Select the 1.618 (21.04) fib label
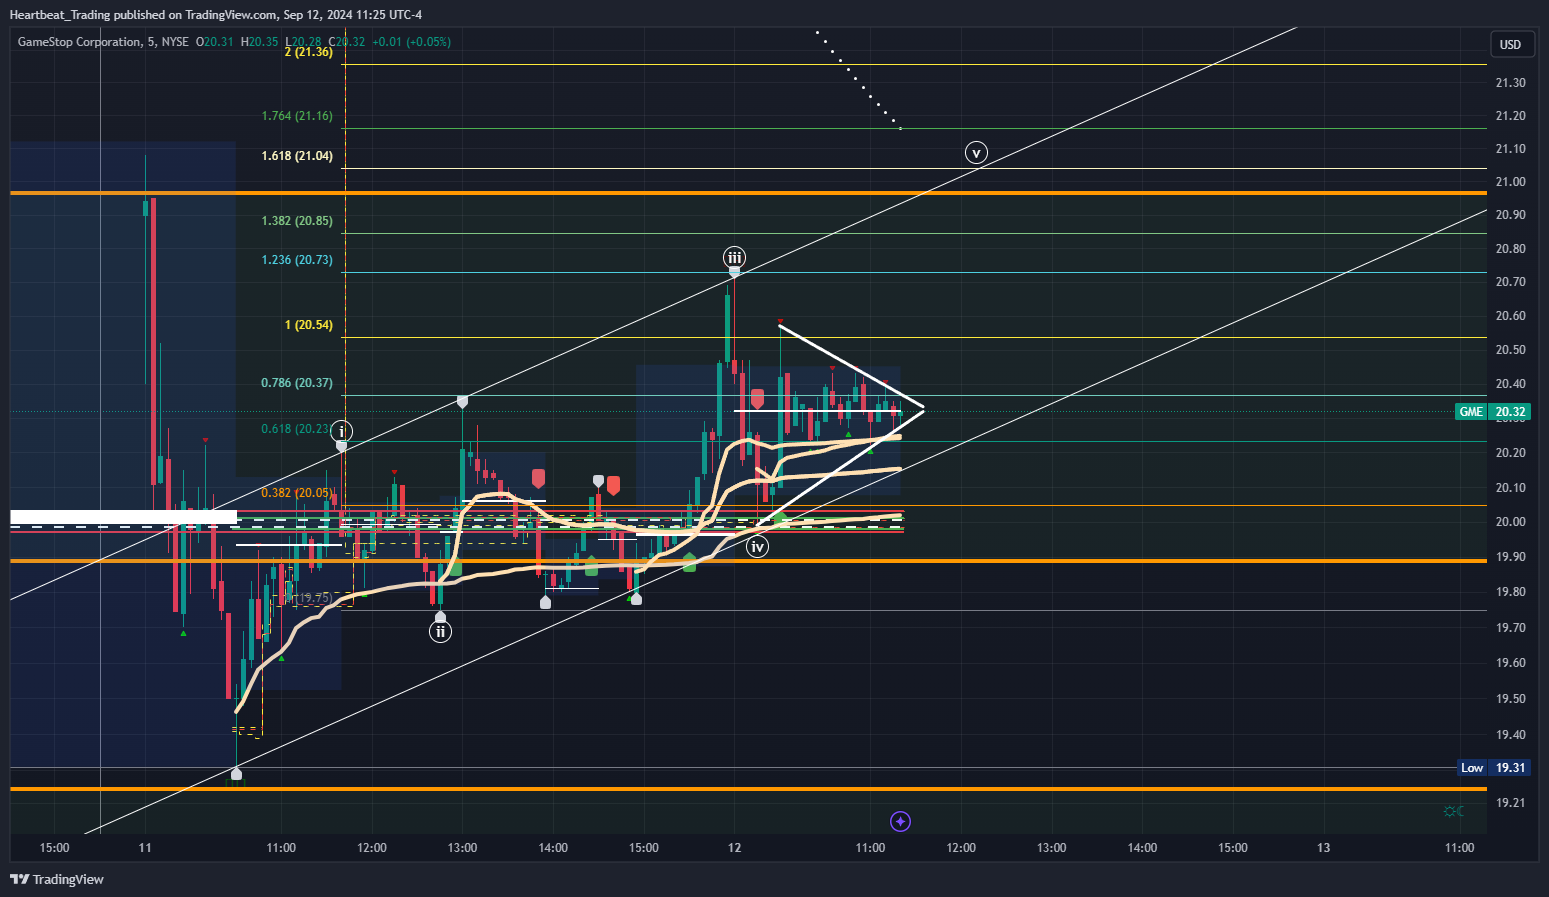Viewport: 1549px width, 897px height. coord(297,156)
